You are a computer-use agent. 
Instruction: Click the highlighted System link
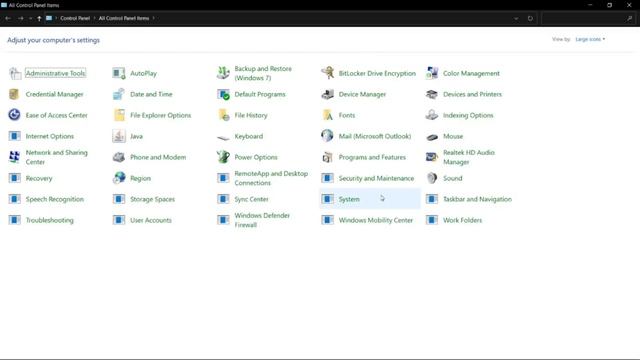pyautogui.click(x=349, y=199)
